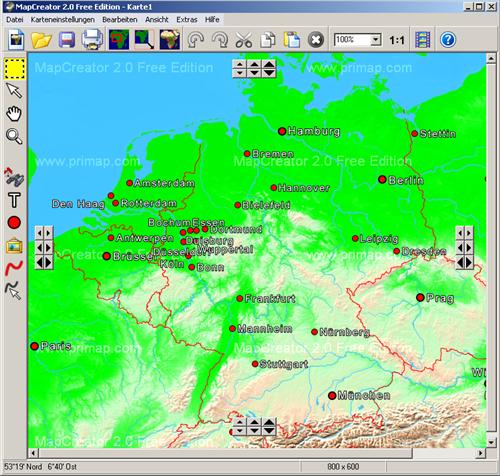This screenshot has width=500, height=476.
Task: Click largest down arrow on bottom map edge
Action: pyautogui.click(x=269, y=431)
